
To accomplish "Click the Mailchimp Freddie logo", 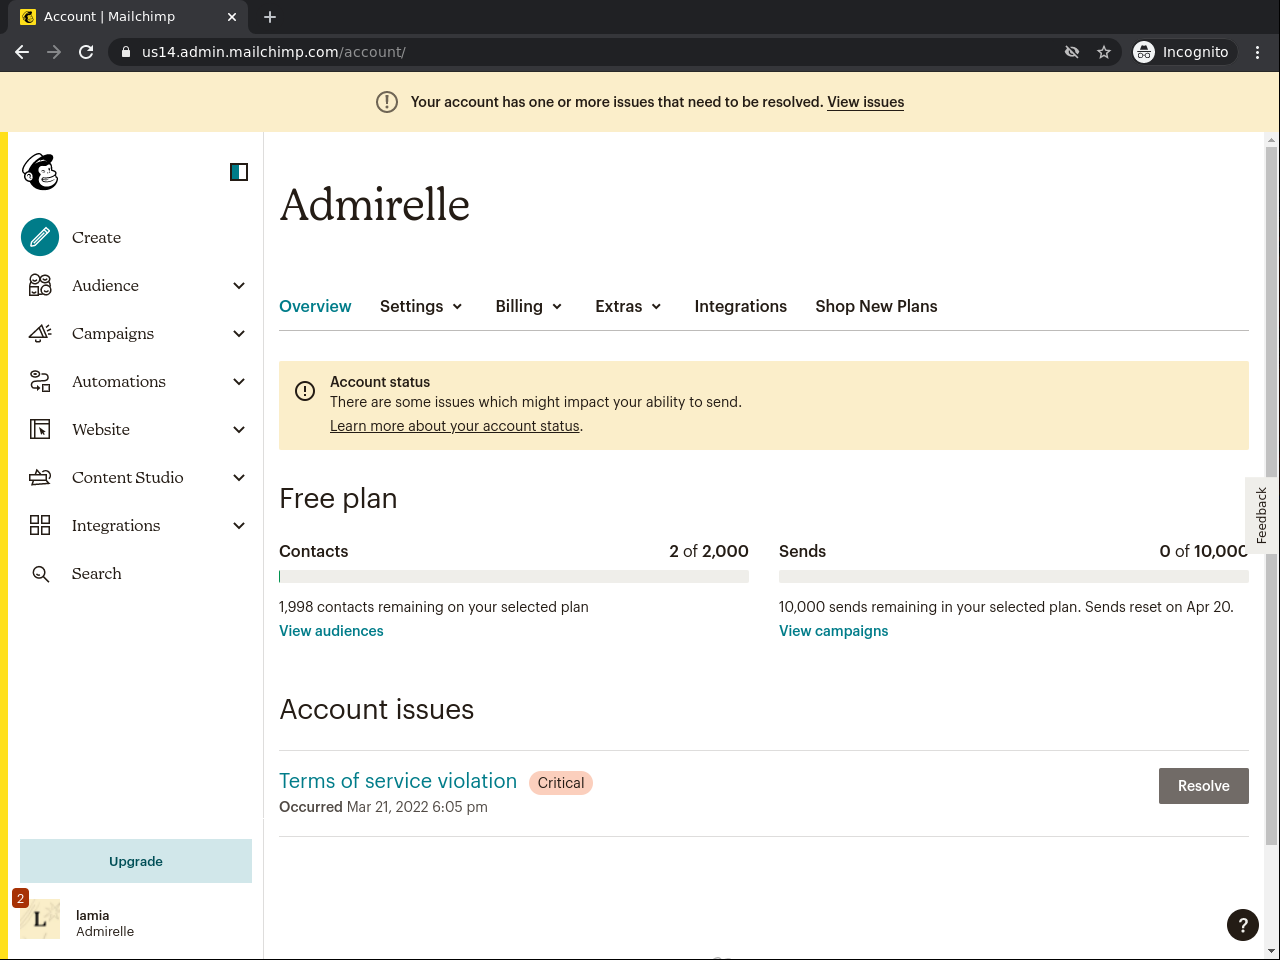I will coord(40,172).
